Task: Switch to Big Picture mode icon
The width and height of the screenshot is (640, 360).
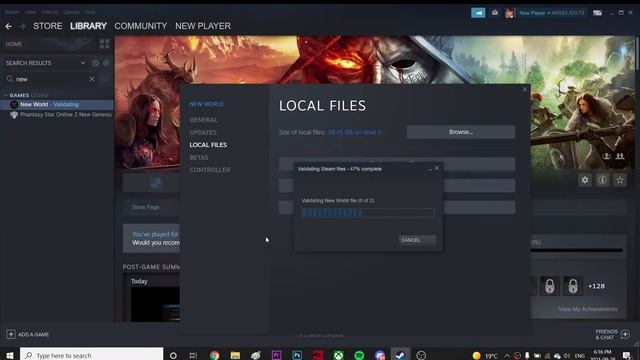Action: point(598,13)
